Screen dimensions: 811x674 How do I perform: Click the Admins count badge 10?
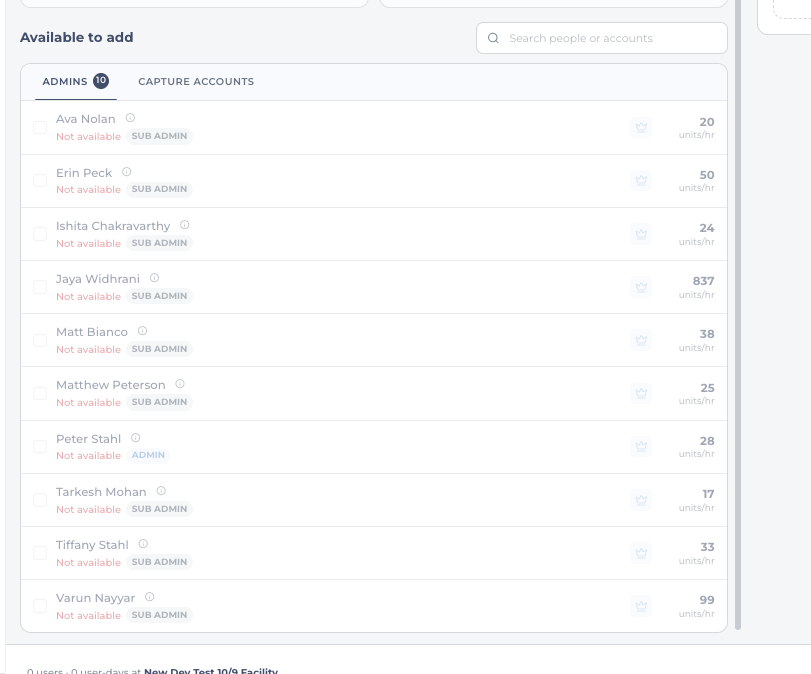(101, 81)
